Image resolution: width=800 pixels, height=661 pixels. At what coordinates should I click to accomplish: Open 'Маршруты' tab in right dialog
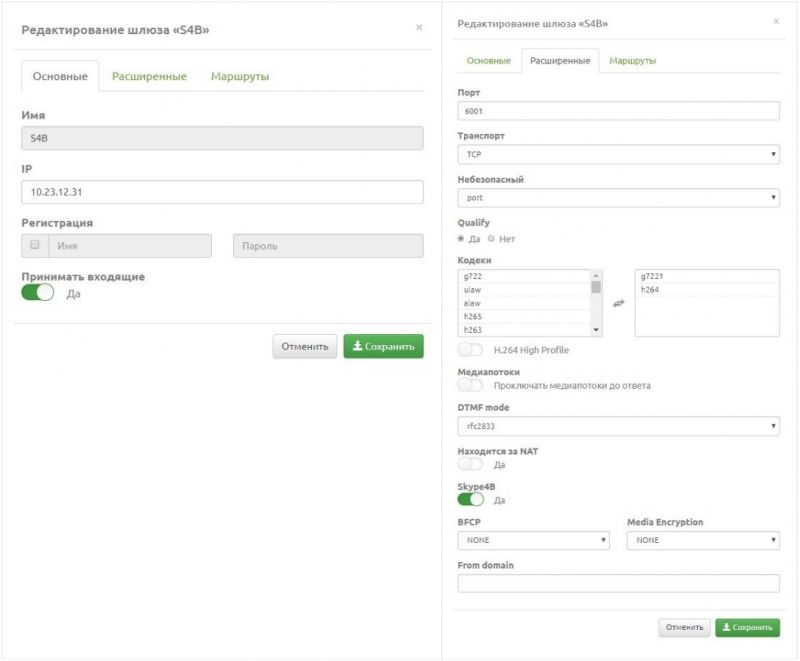633,61
